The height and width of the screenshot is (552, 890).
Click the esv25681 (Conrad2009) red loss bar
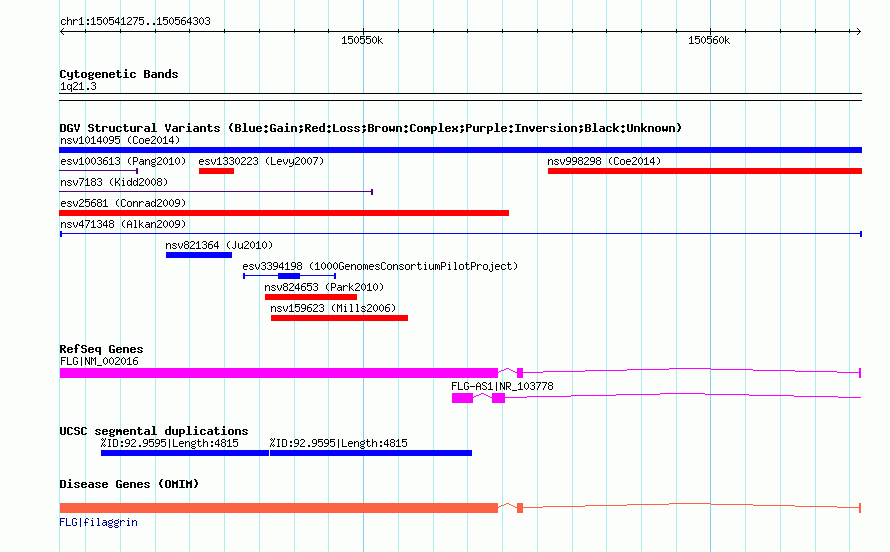tap(284, 213)
